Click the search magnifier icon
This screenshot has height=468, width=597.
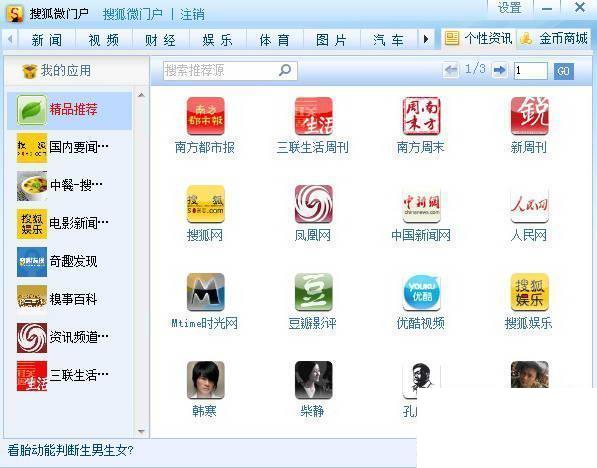tap(285, 70)
